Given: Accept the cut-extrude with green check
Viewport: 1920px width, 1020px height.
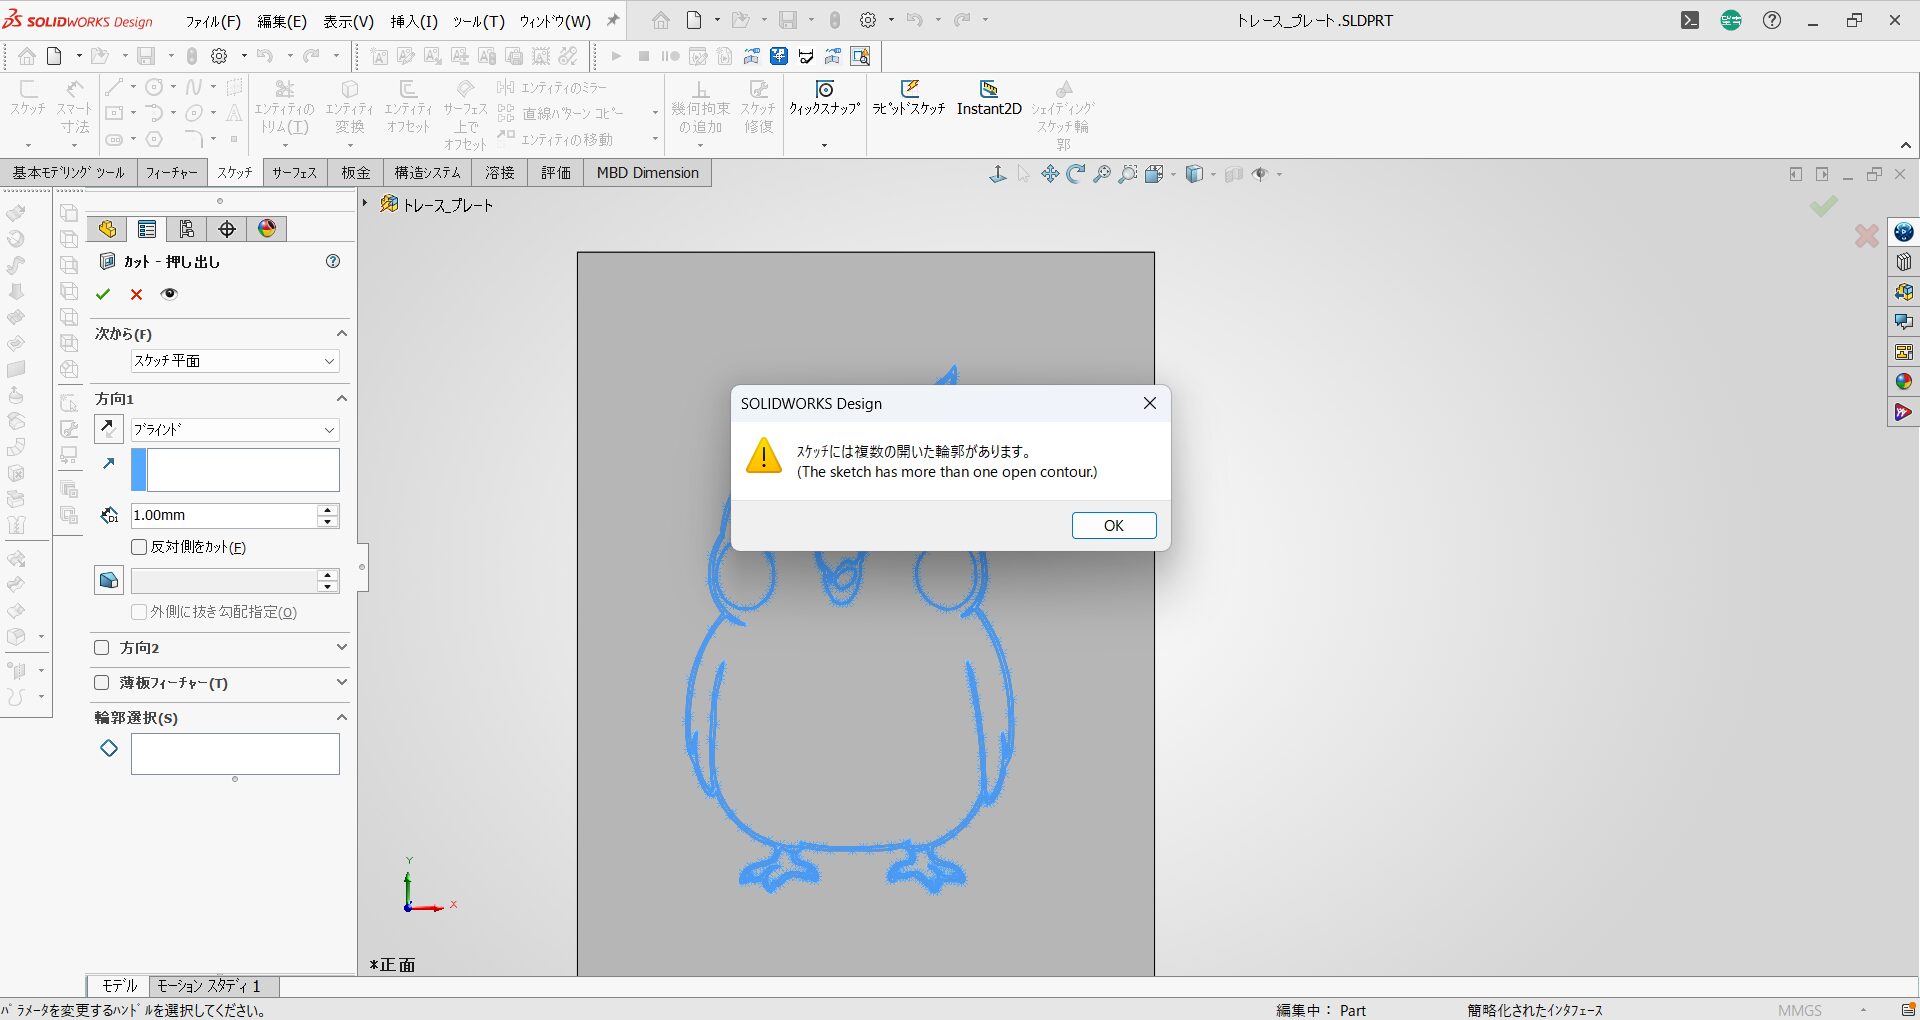Looking at the screenshot, I should [103, 294].
